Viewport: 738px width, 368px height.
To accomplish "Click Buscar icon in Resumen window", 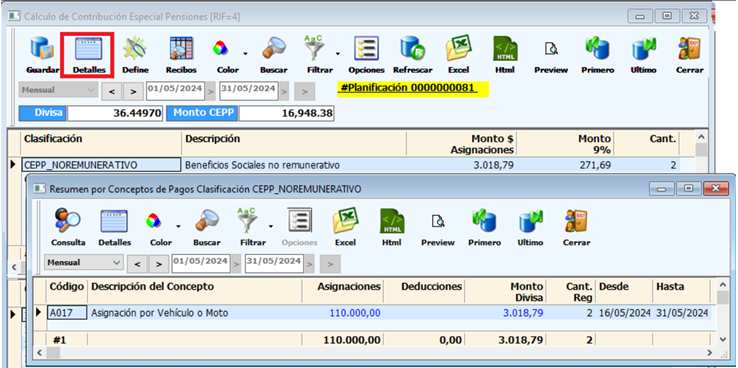I will (x=207, y=221).
